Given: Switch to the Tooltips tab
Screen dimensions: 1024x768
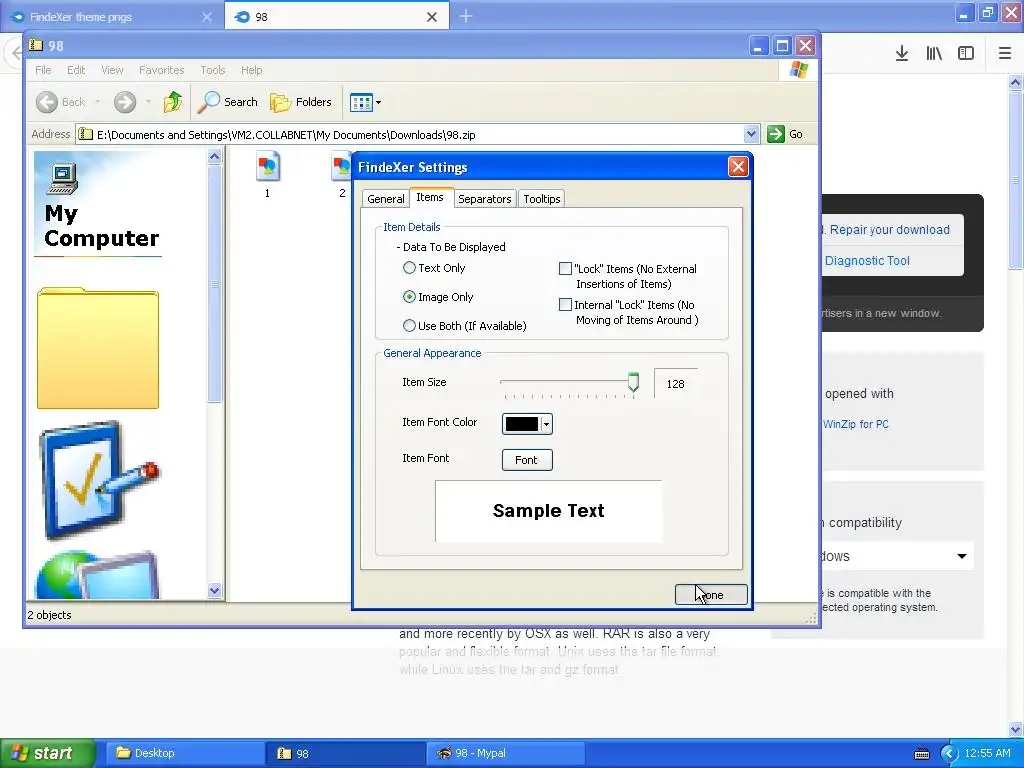Looking at the screenshot, I should pyautogui.click(x=541, y=199).
